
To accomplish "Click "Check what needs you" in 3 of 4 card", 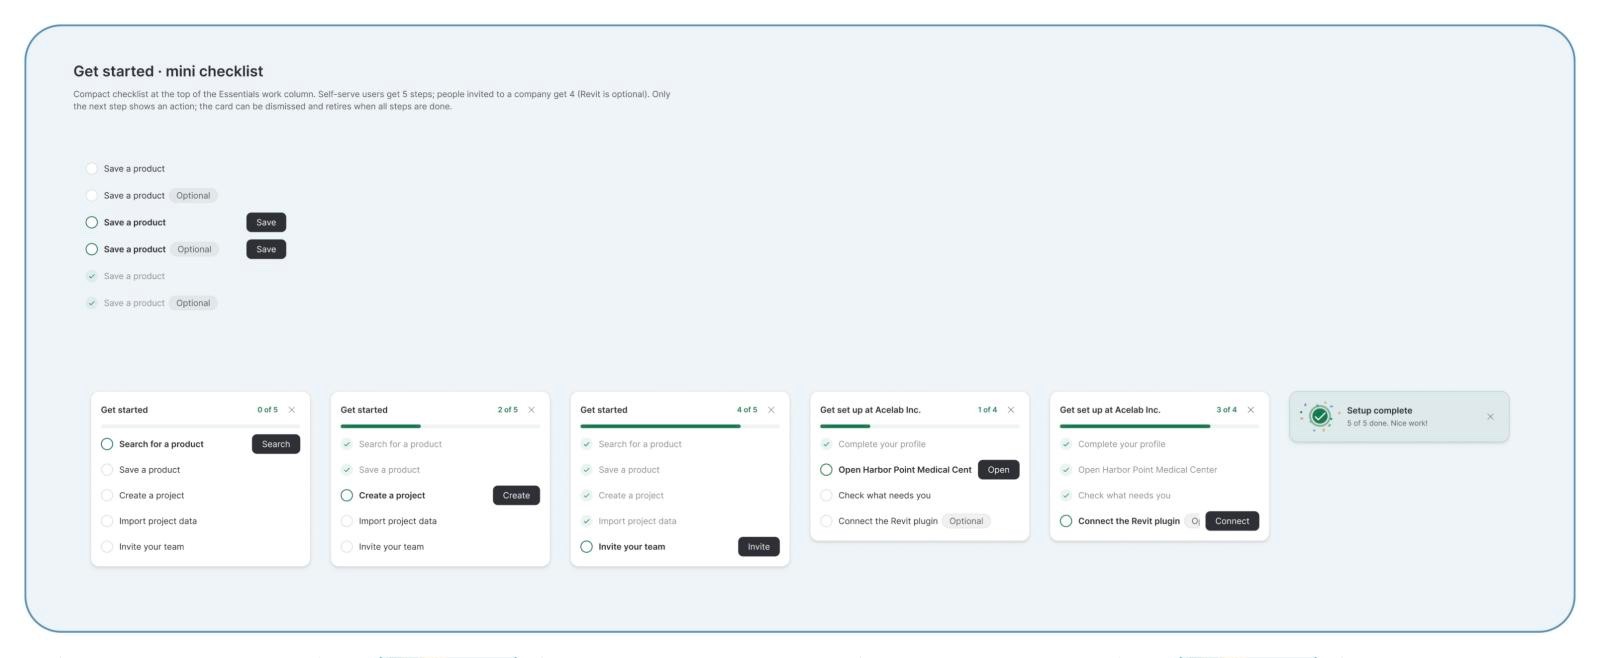I will (x=1124, y=495).
